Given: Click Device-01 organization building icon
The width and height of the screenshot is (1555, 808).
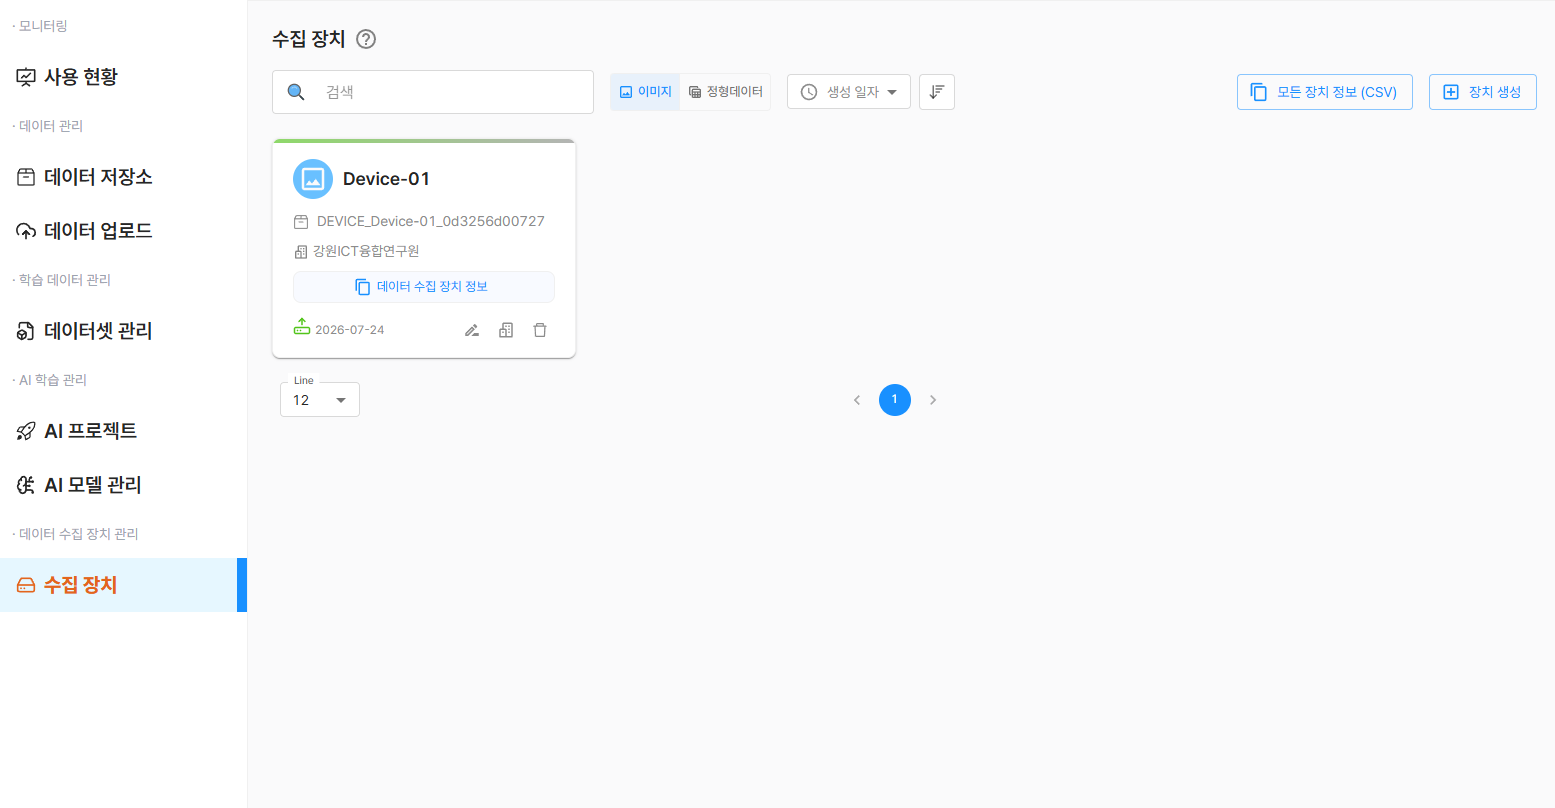Looking at the screenshot, I should pyautogui.click(x=506, y=330).
